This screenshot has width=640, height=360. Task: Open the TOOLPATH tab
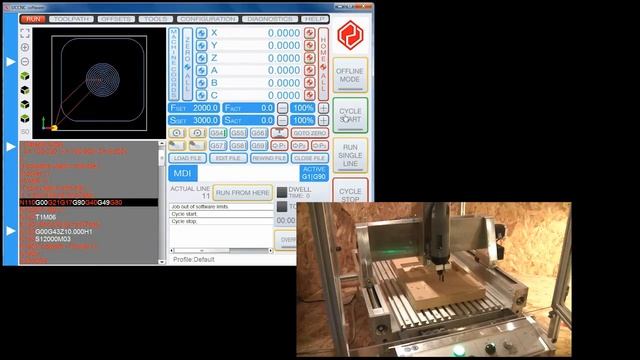[x=71, y=19]
